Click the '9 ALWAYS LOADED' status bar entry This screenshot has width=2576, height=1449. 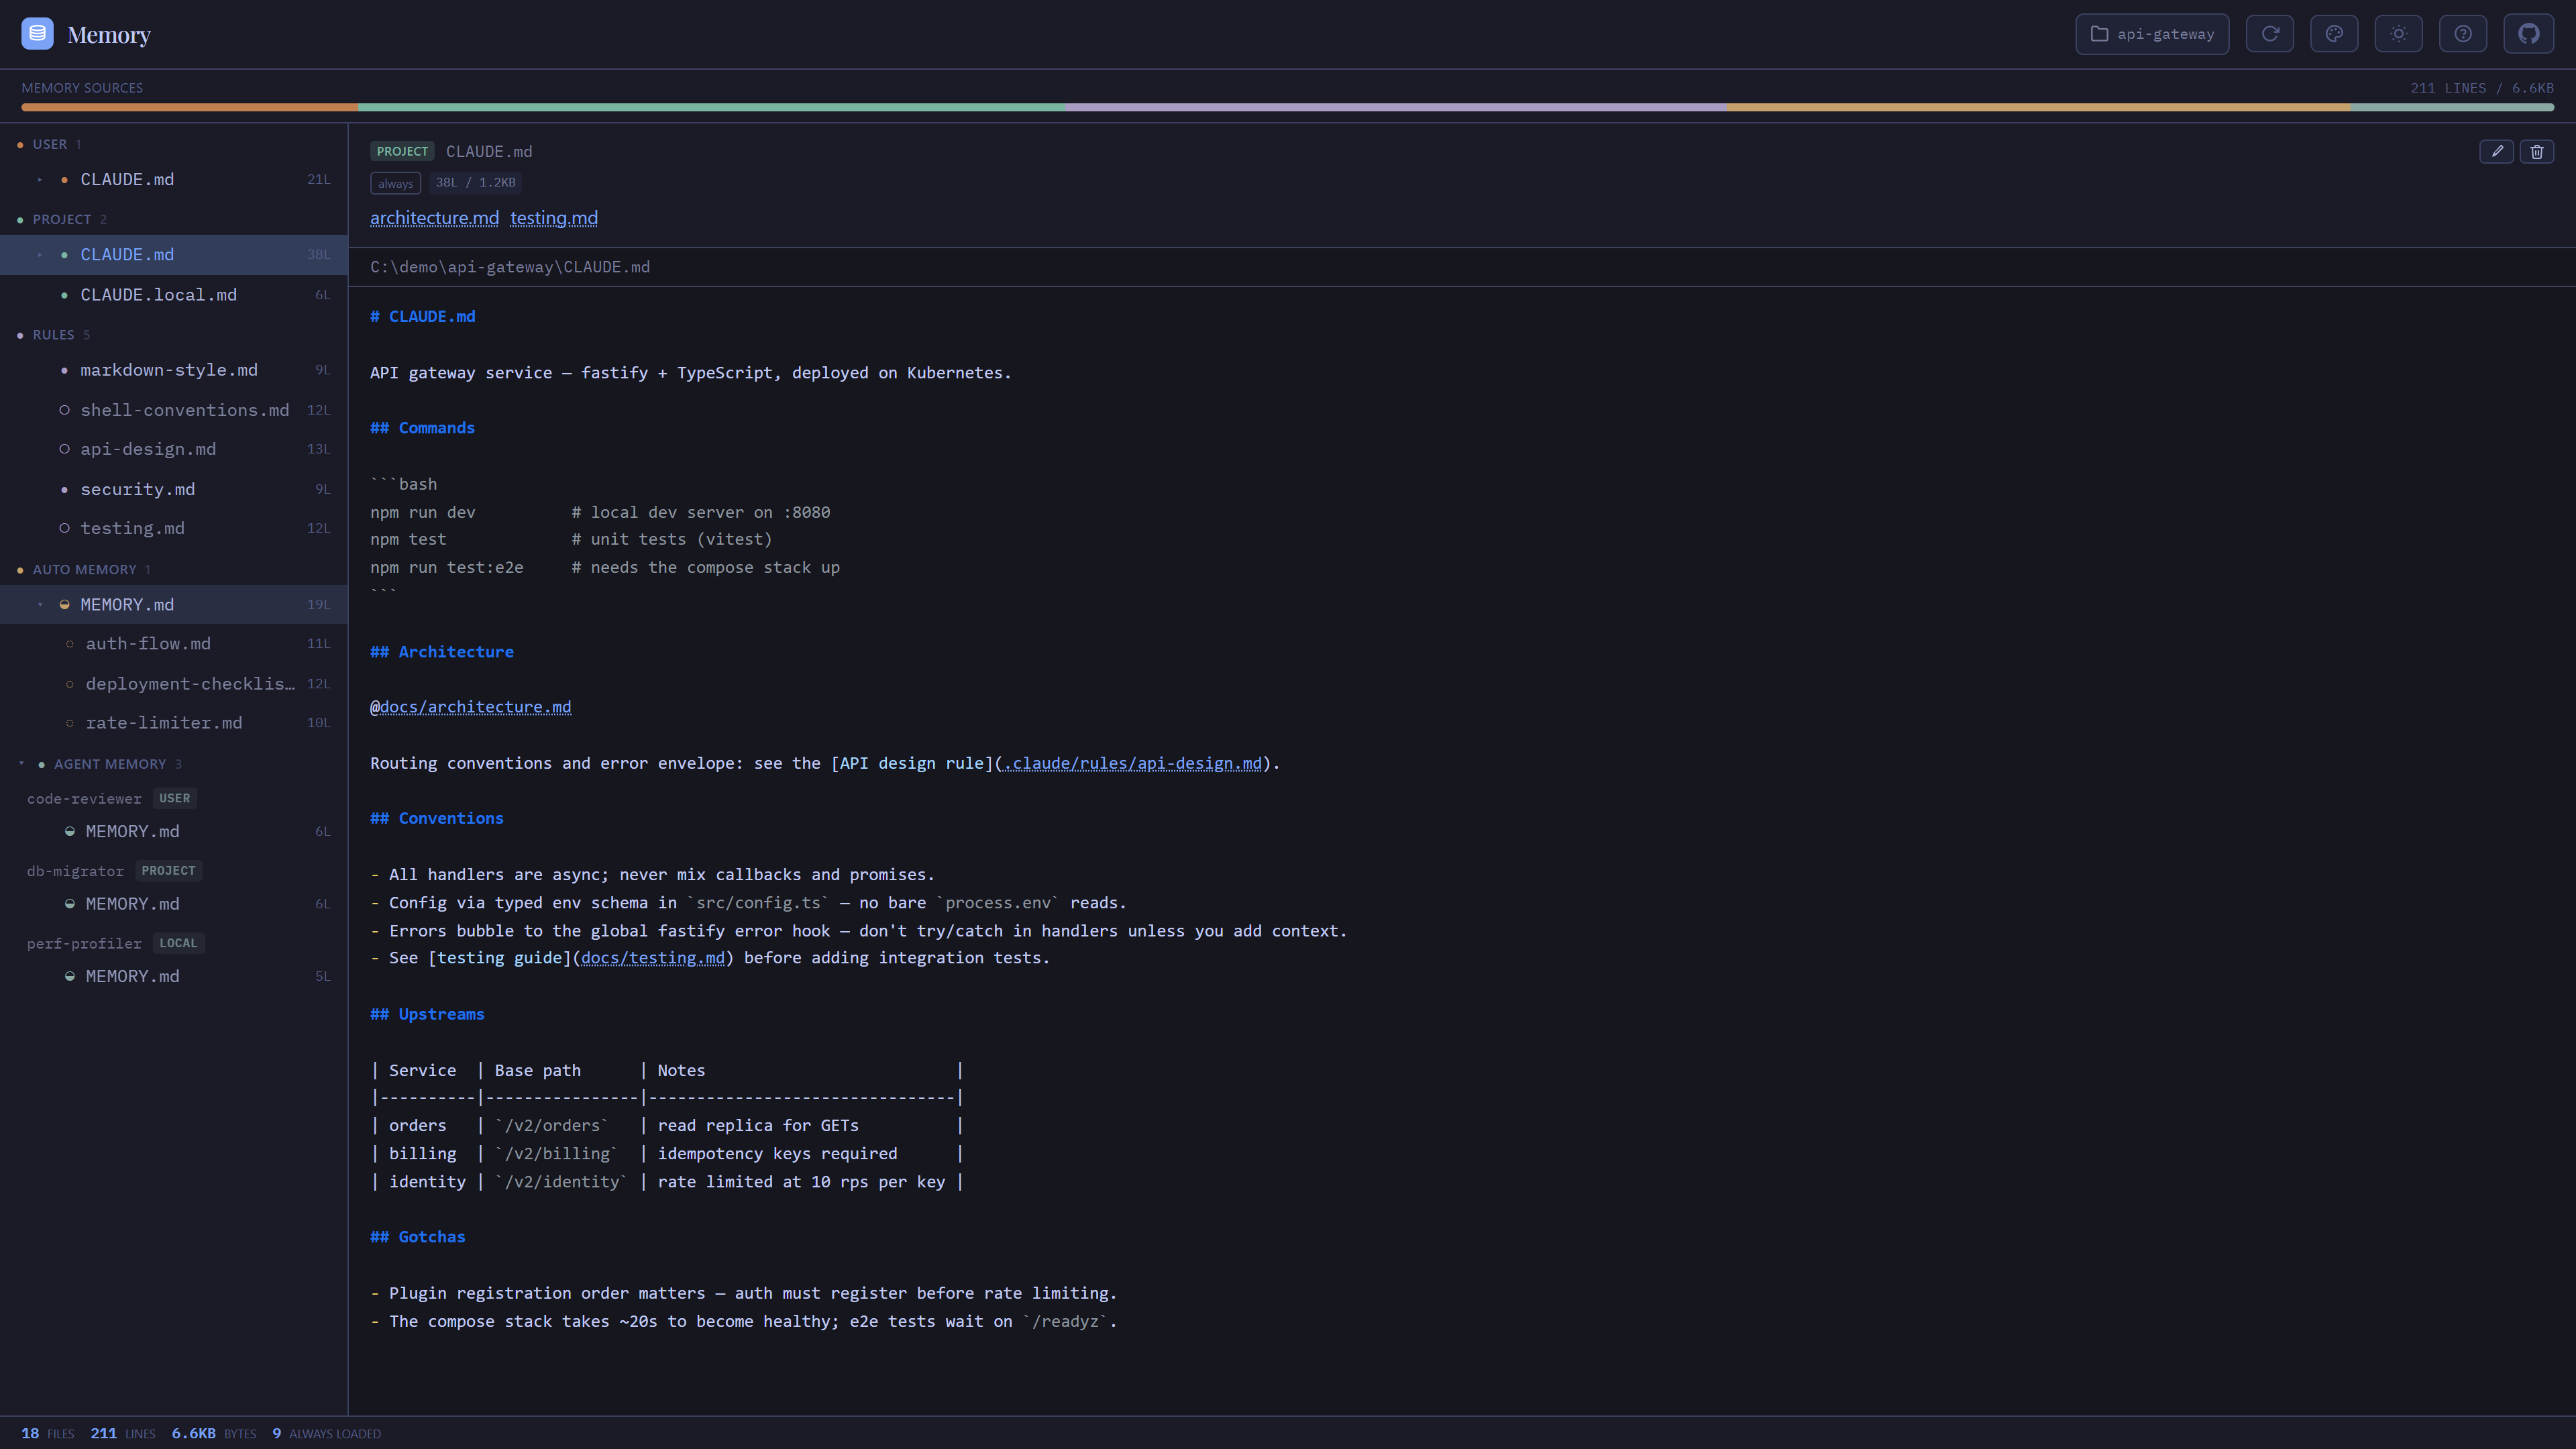(327, 1434)
